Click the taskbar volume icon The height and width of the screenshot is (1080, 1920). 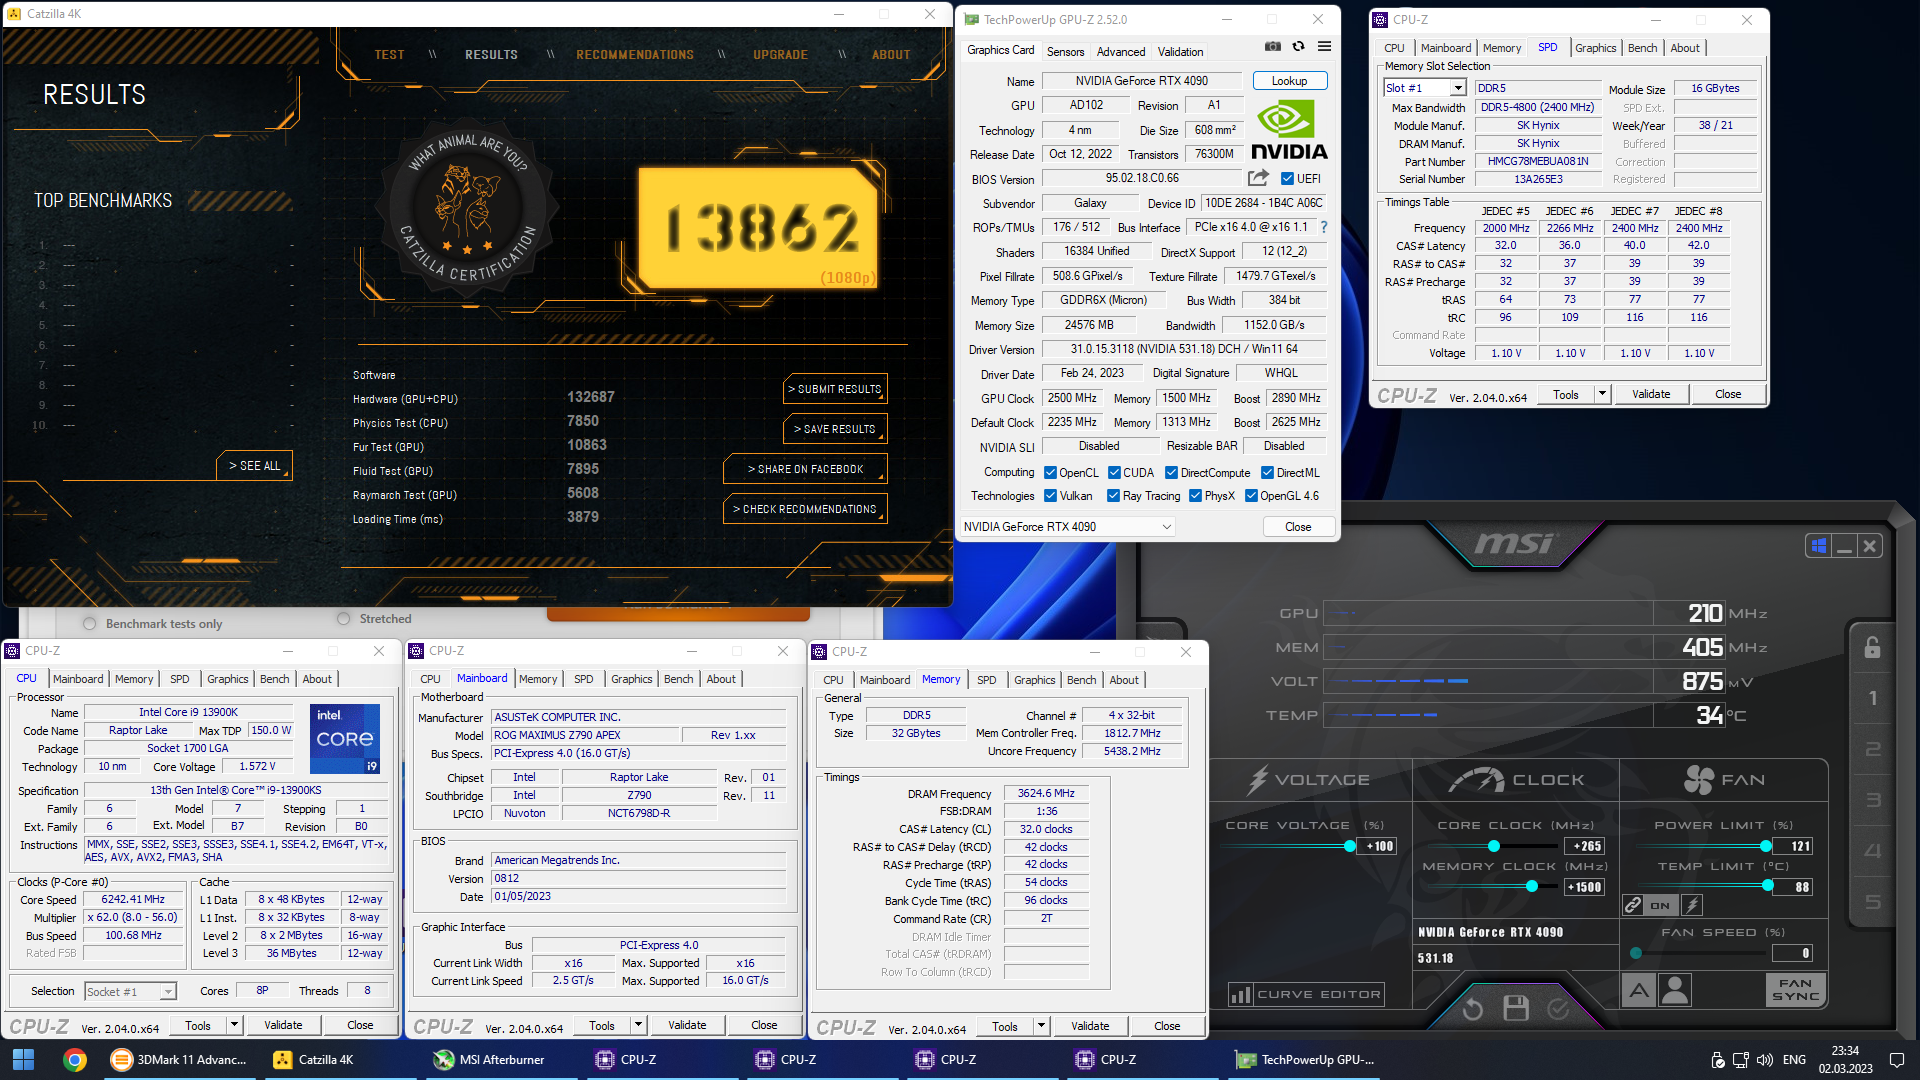tap(1764, 1060)
